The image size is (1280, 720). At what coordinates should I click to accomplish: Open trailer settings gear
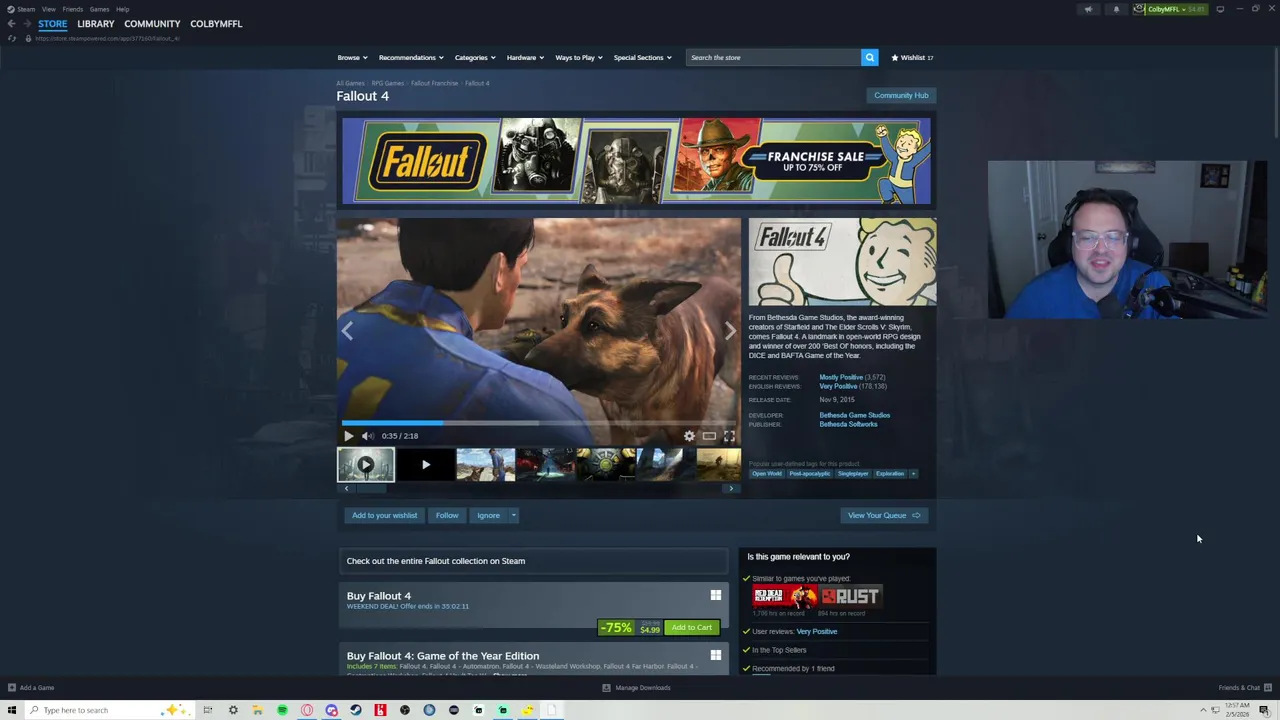[x=689, y=436]
